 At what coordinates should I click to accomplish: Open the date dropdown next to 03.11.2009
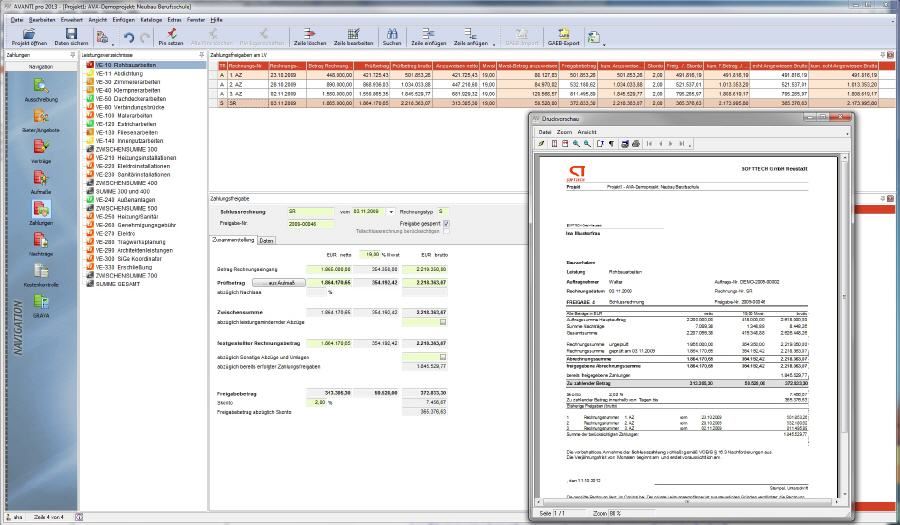(391, 212)
